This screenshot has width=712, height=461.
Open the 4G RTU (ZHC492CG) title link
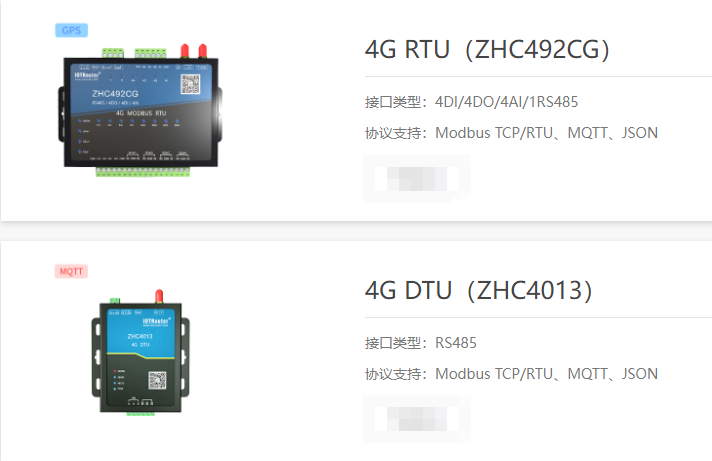(x=487, y=49)
